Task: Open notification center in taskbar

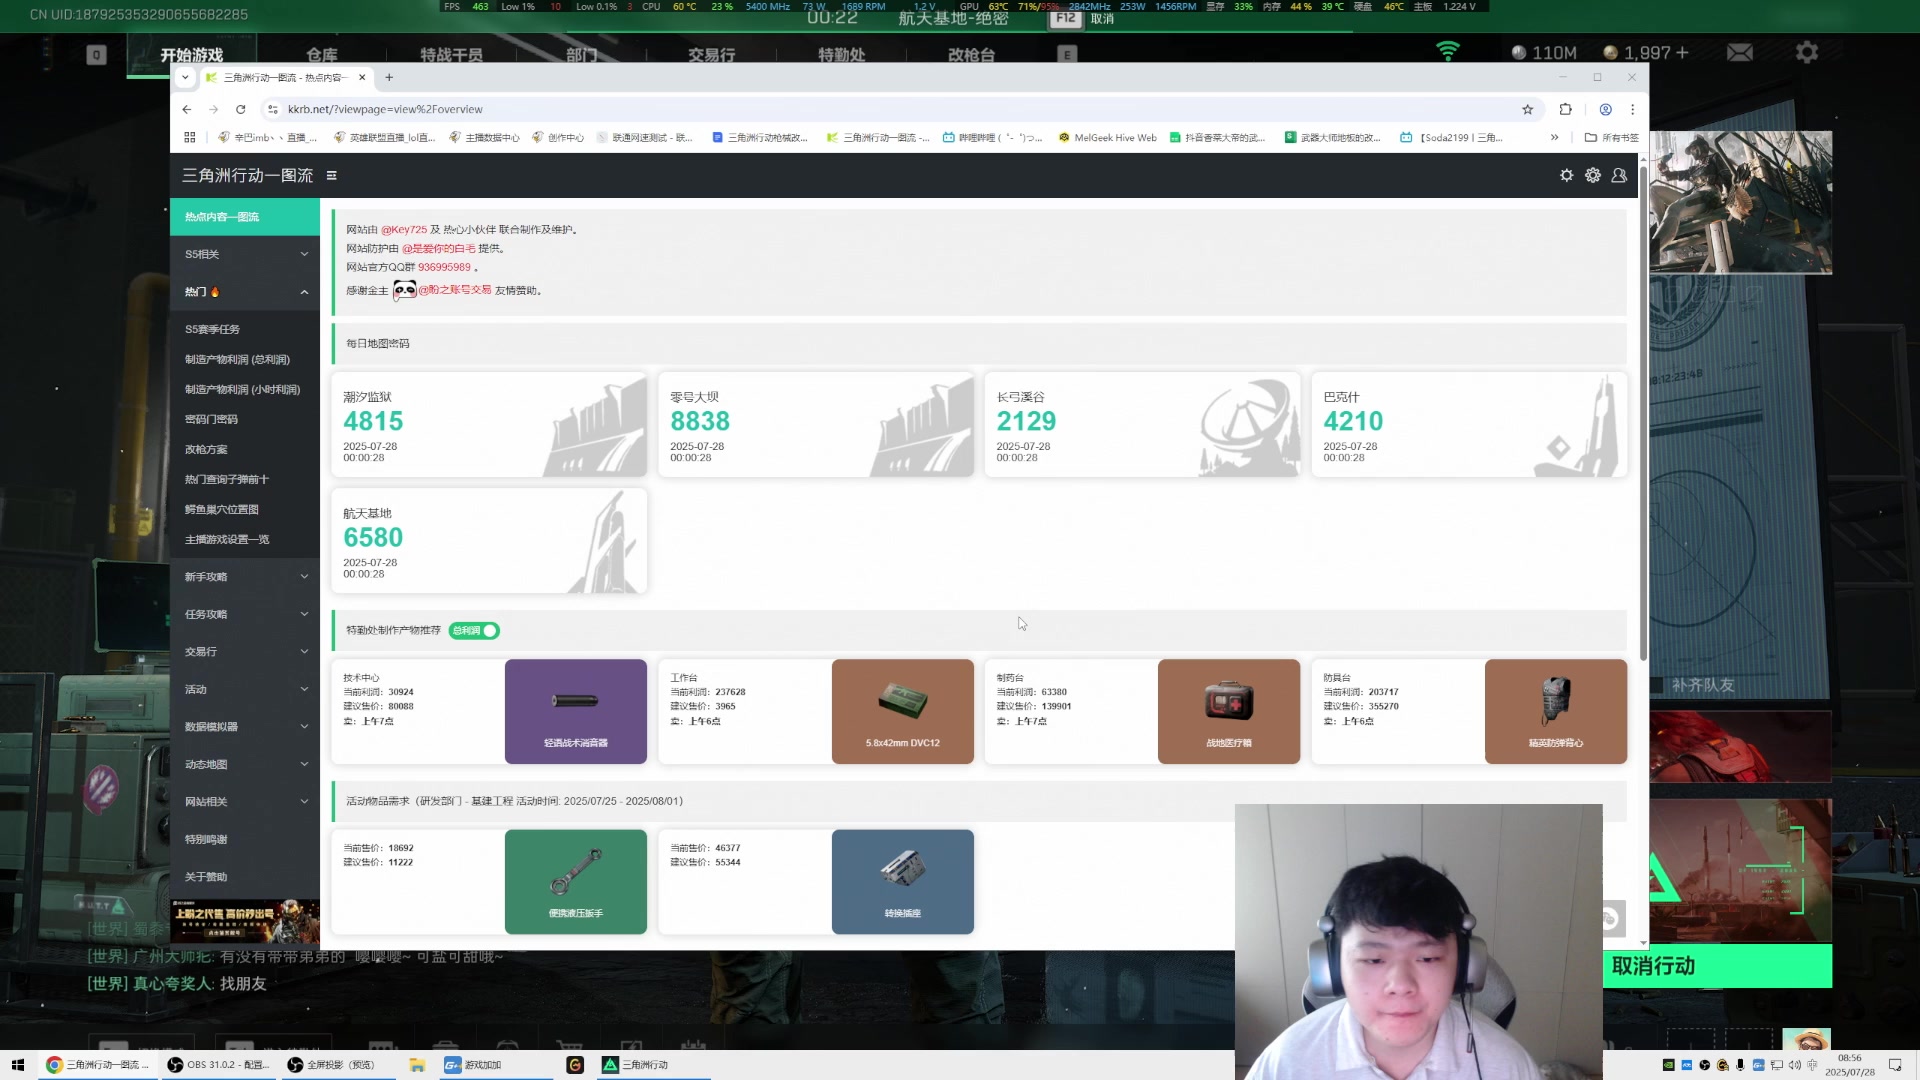Action: [1895, 1065]
